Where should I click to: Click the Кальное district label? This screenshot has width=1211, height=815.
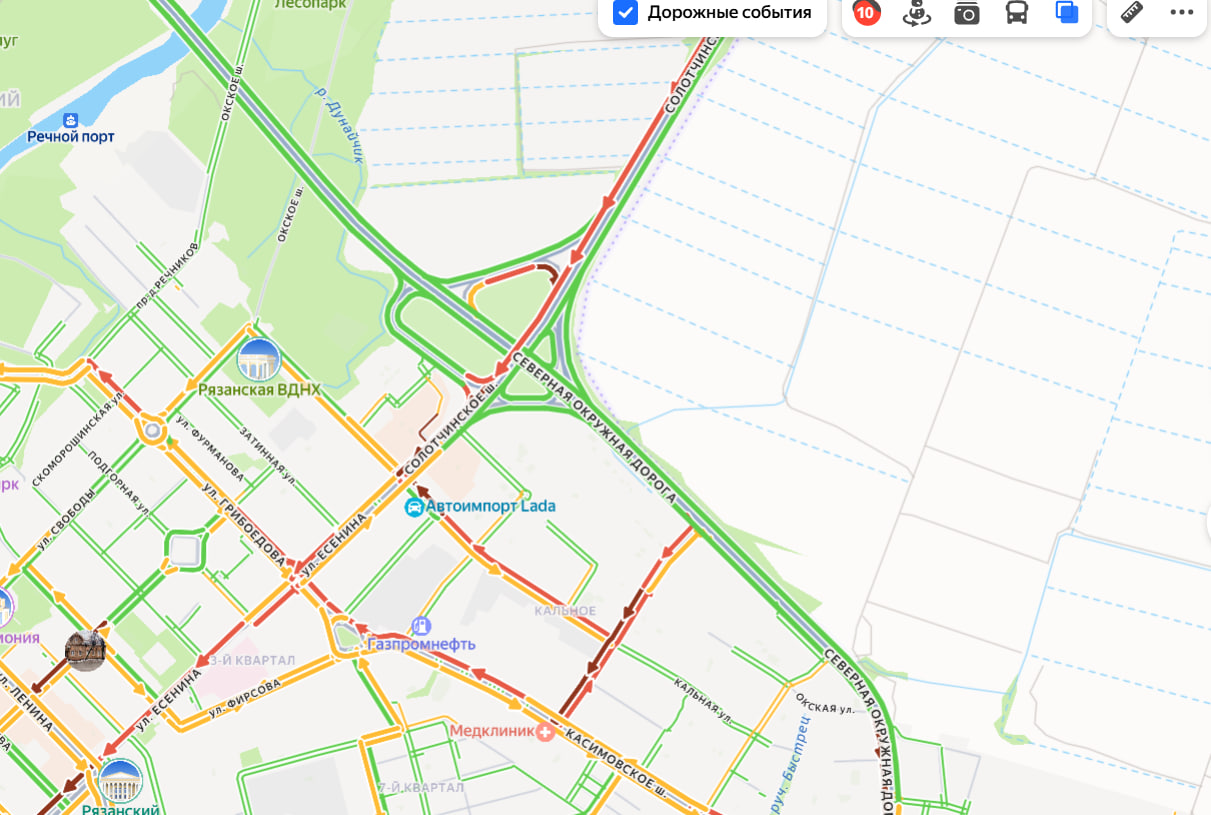[565, 611]
